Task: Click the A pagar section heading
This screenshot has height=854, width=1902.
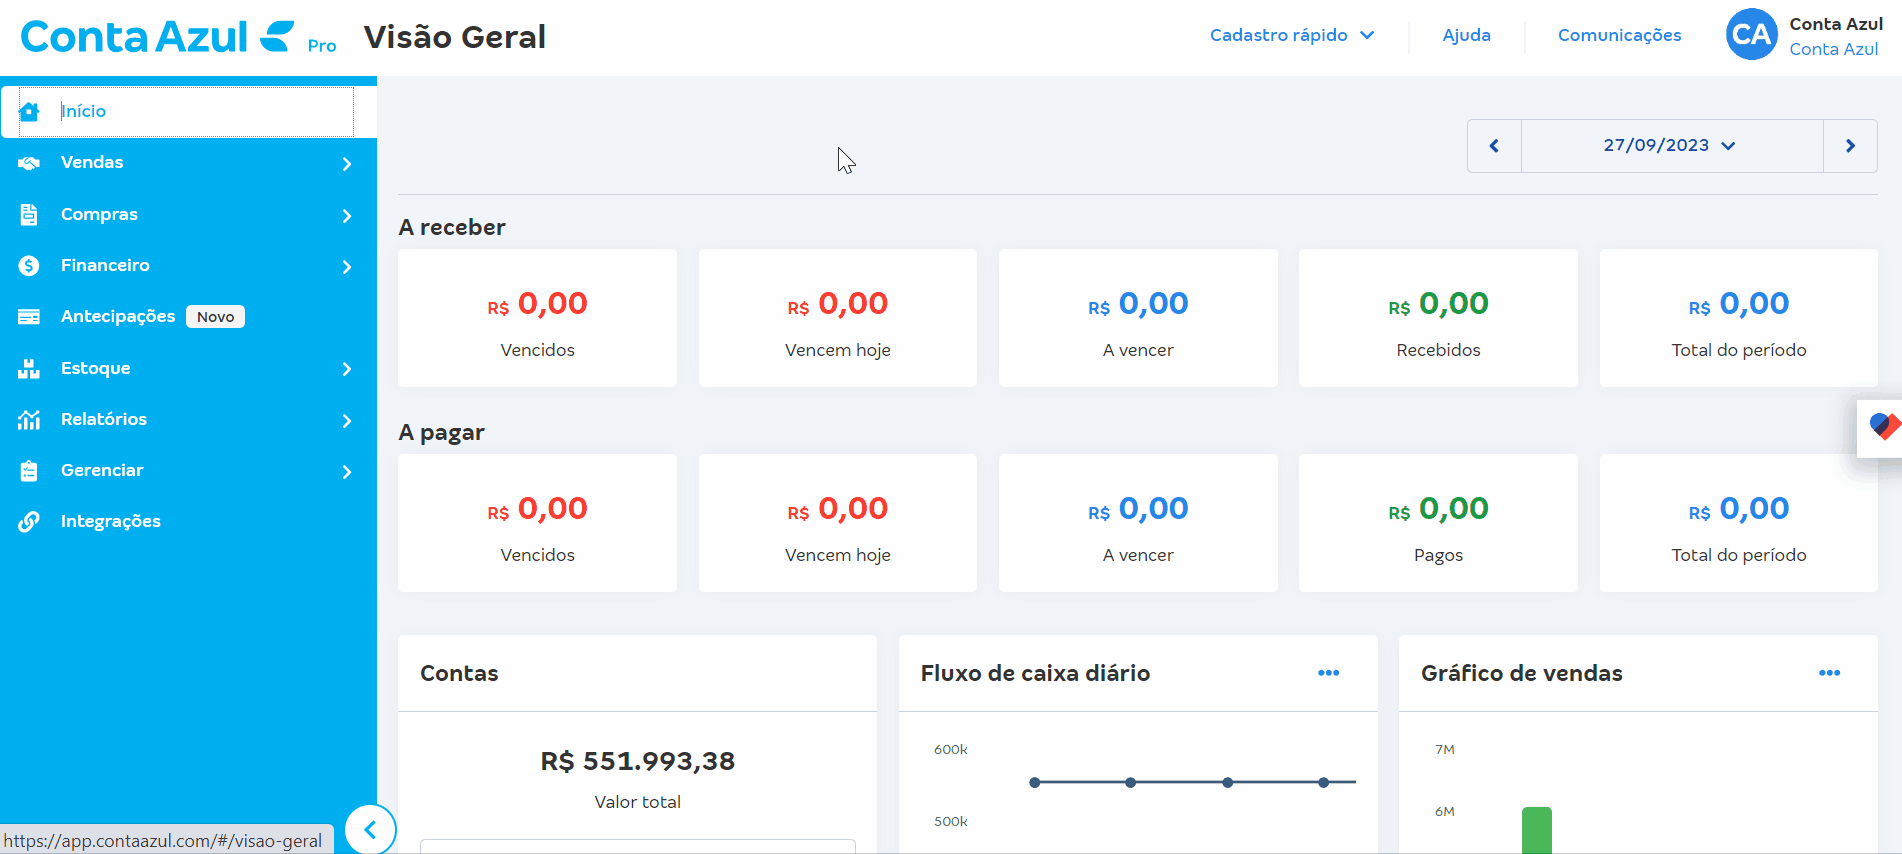Action: coord(441,432)
